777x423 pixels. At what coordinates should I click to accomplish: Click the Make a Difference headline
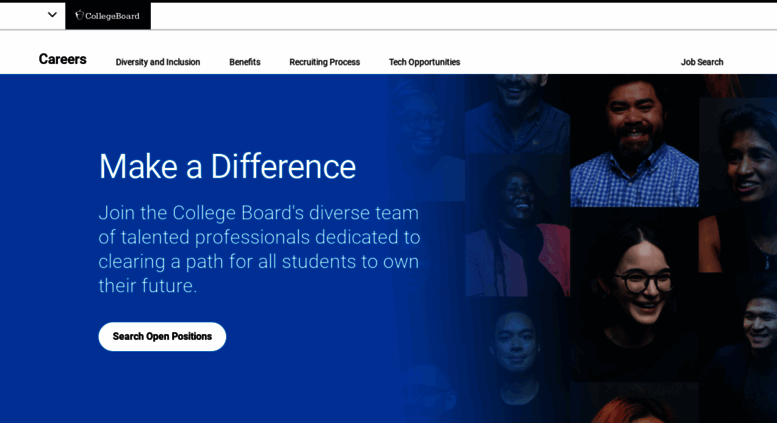pos(227,166)
